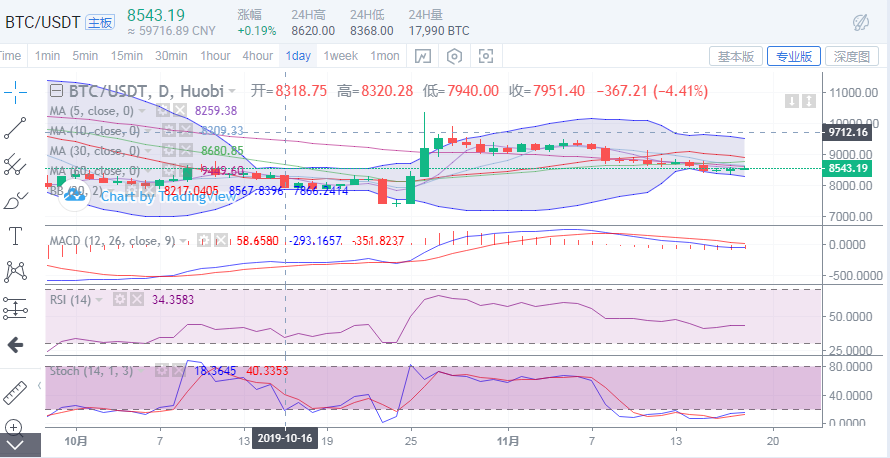
Task: Remove the MACD indicator
Action: point(221,241)
